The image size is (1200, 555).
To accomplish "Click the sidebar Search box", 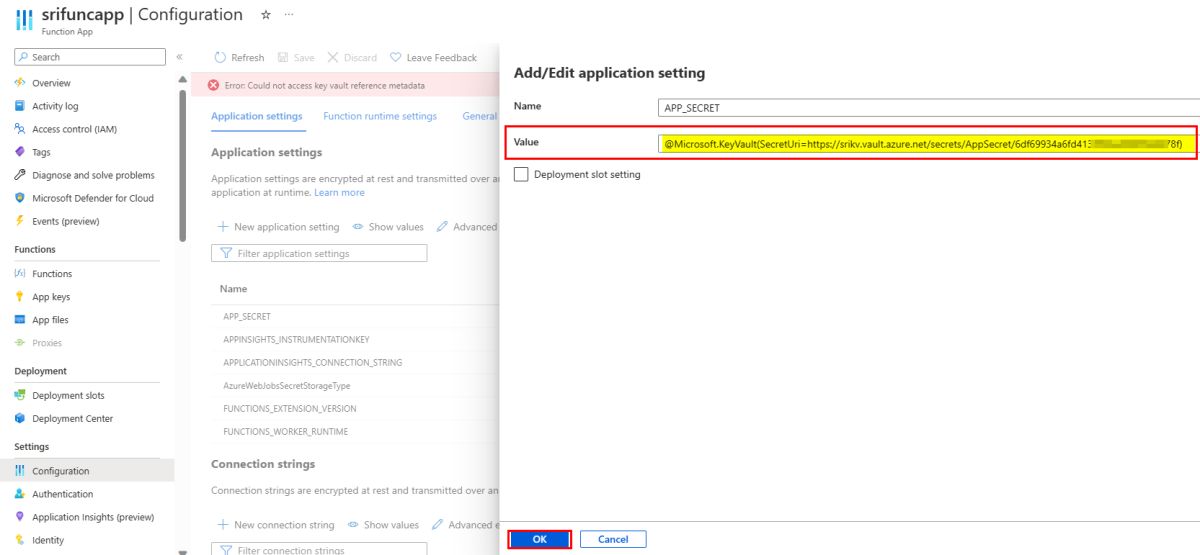I will tap(90, 57).
